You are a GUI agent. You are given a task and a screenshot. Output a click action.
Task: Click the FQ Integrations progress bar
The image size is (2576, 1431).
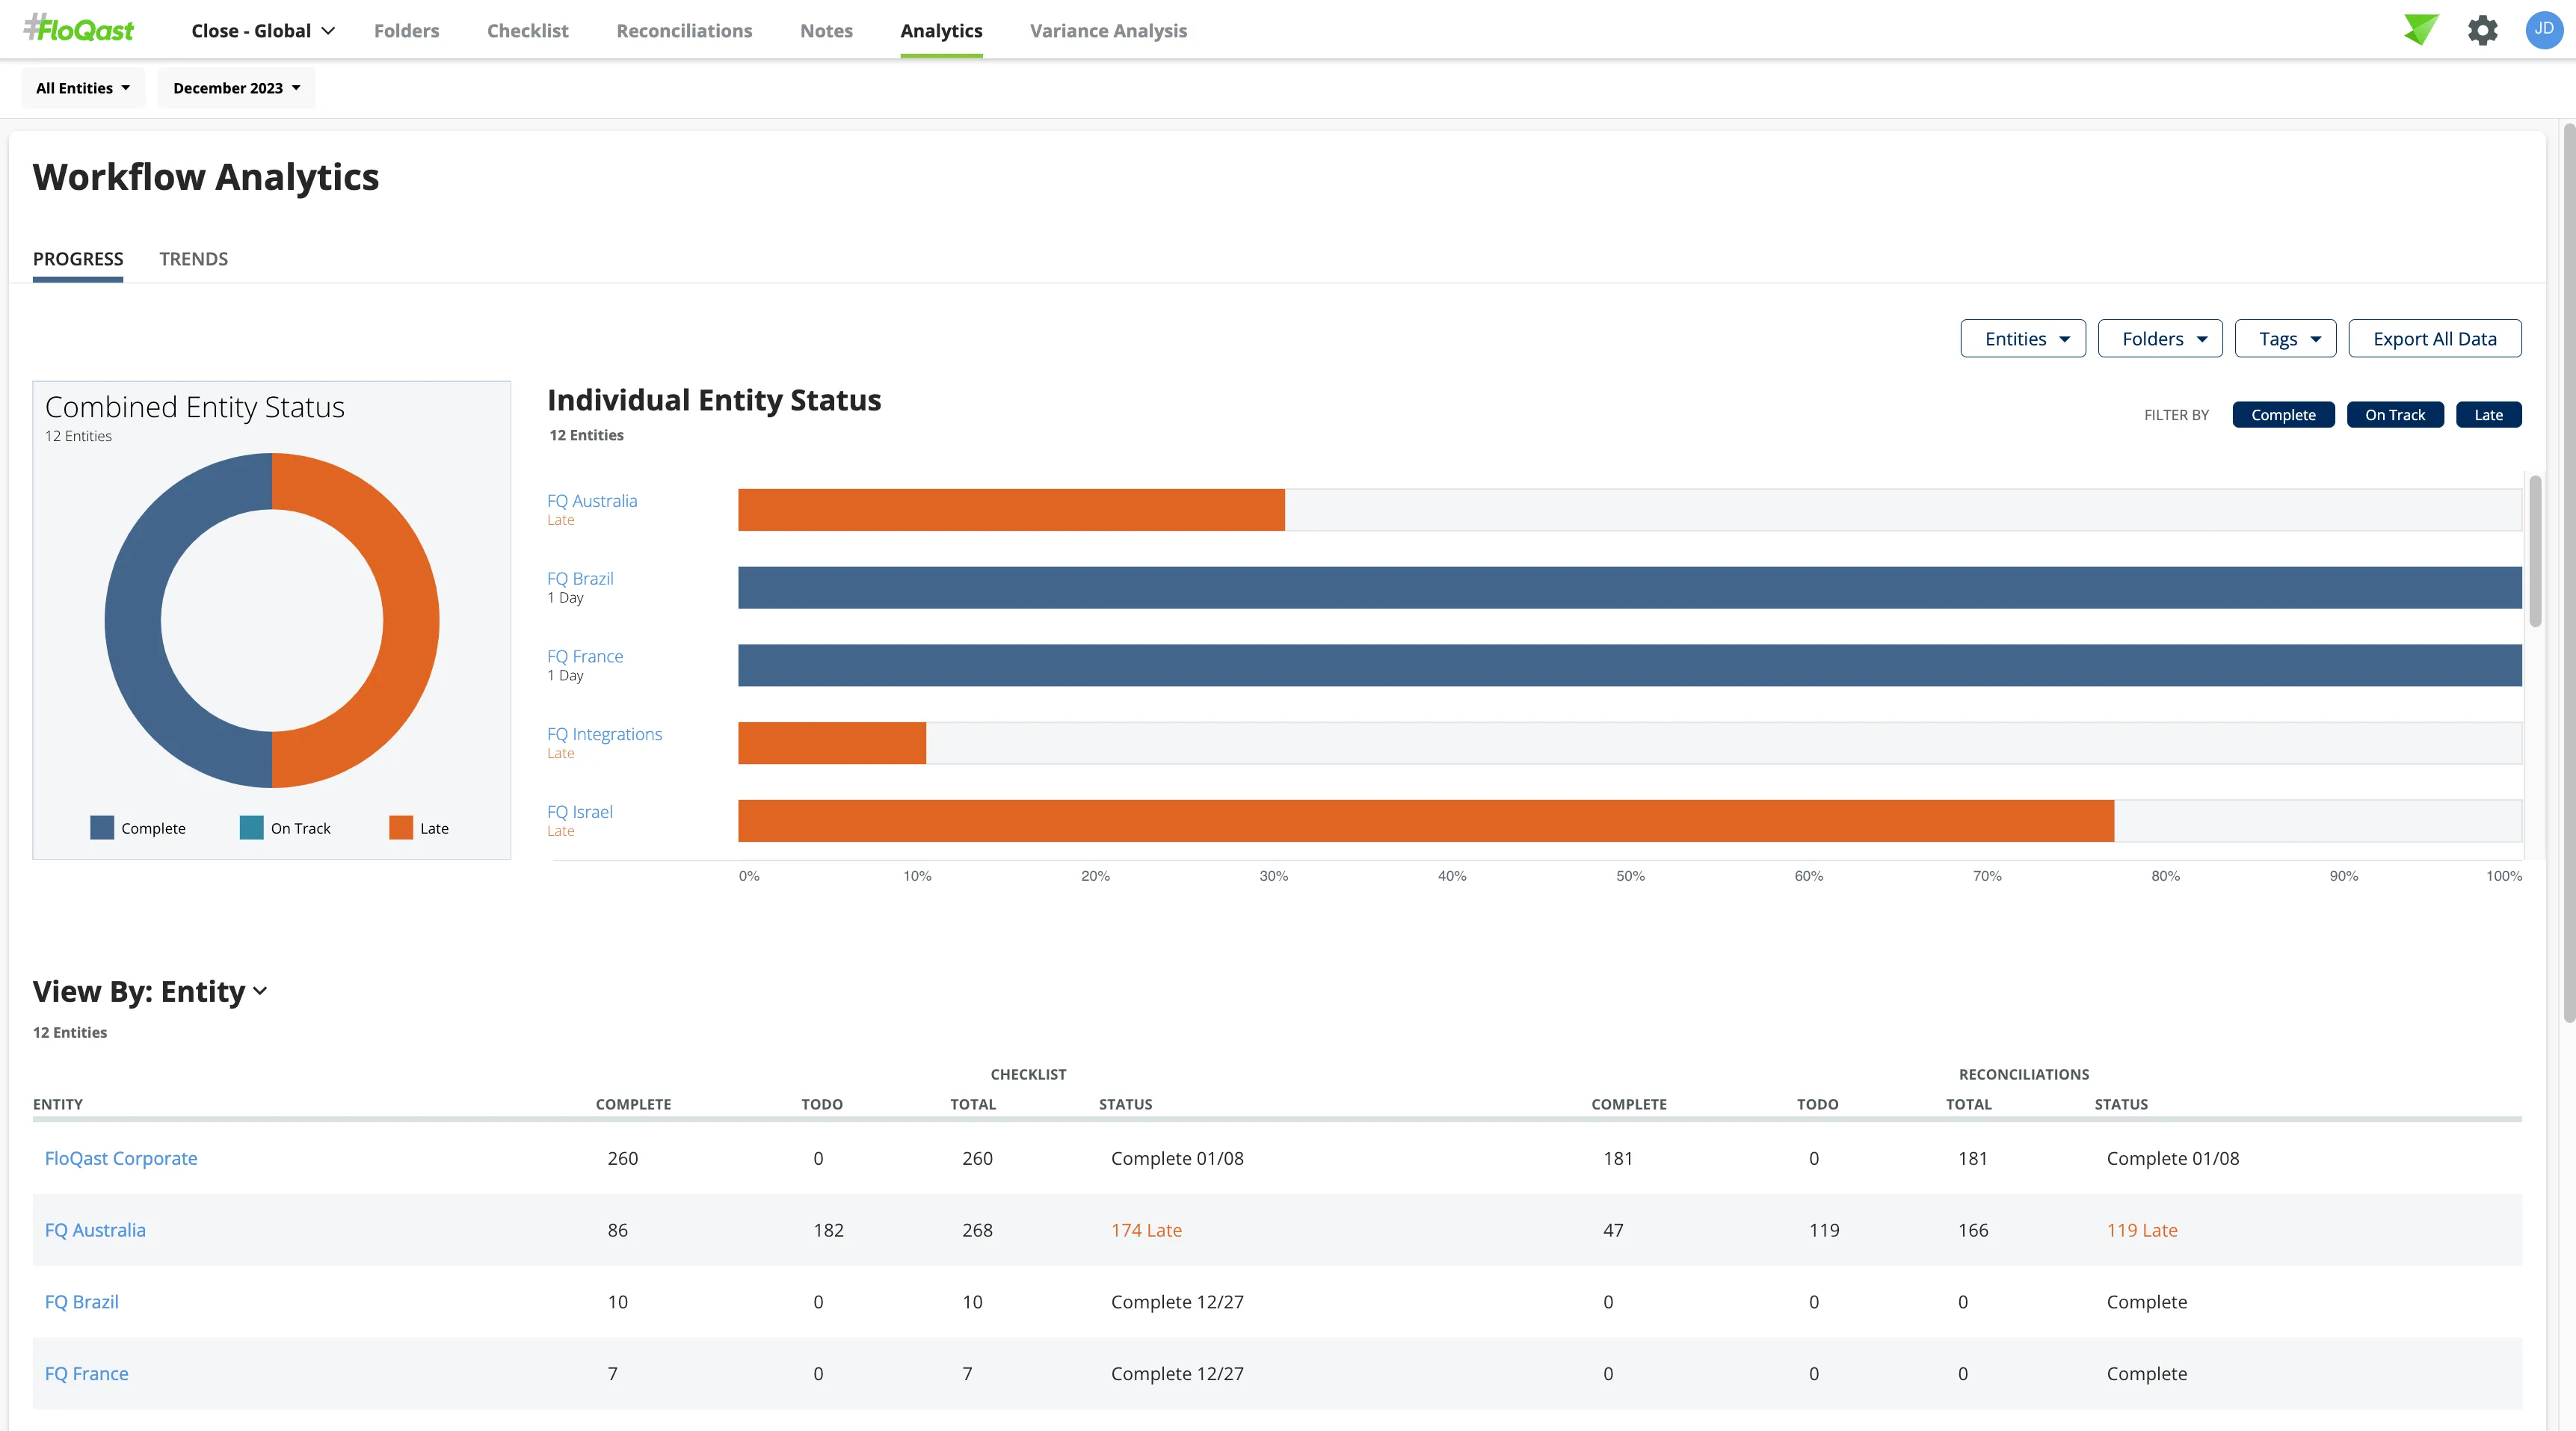(832, 743)
